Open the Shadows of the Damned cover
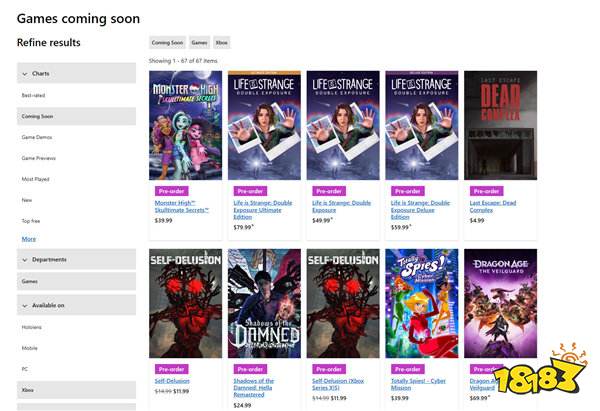 tap(264, 303)
